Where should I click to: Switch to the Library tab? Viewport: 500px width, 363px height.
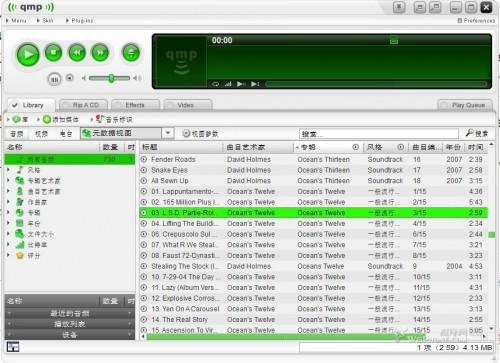point(31,105)
